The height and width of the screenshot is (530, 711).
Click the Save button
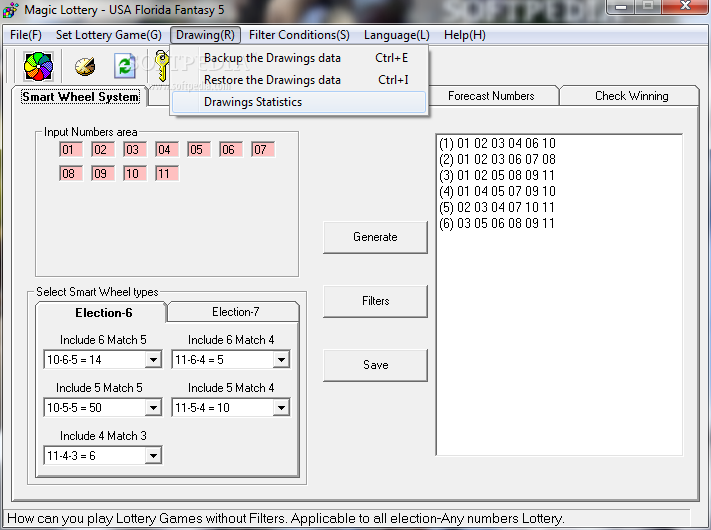[375, 365]
